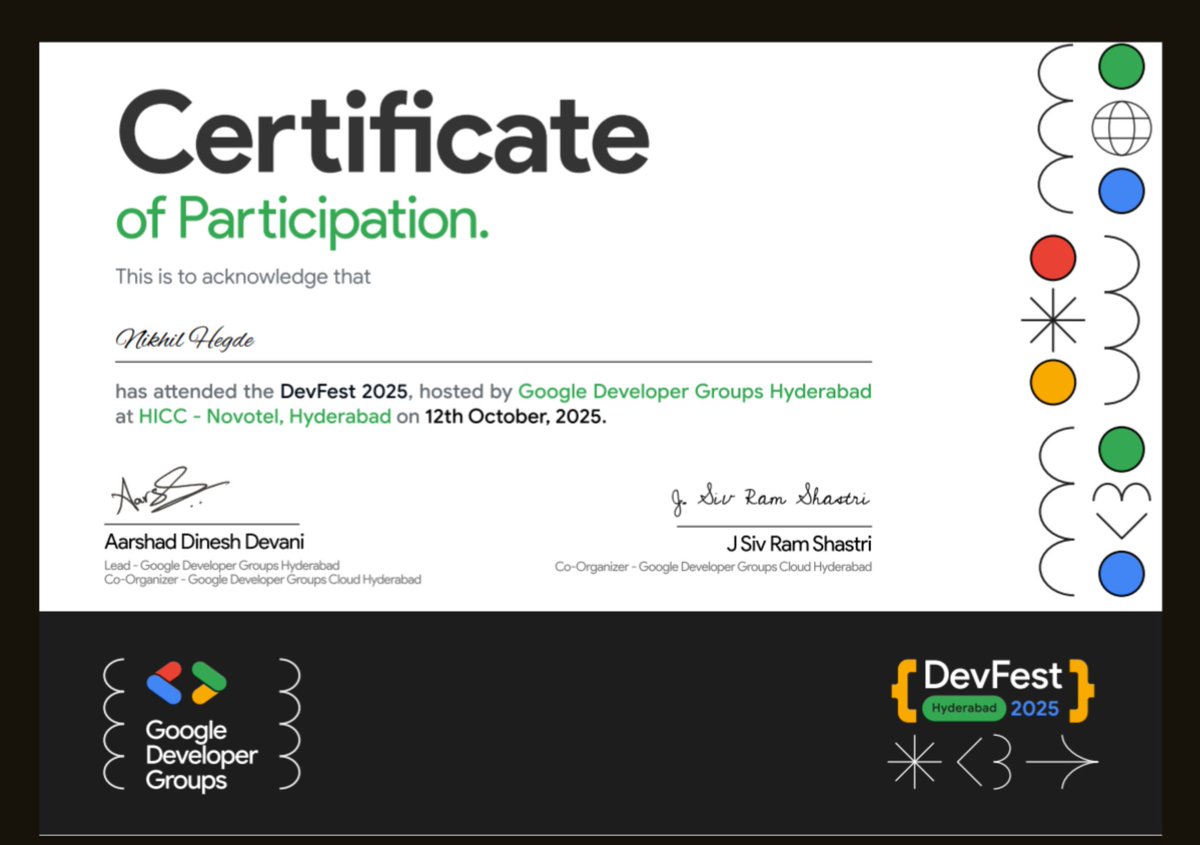Click the white right arrow in the footer
Image resolution: width=1200 pixels, height=845 pixels.
pyautogui.click(x=1062, y=763)
